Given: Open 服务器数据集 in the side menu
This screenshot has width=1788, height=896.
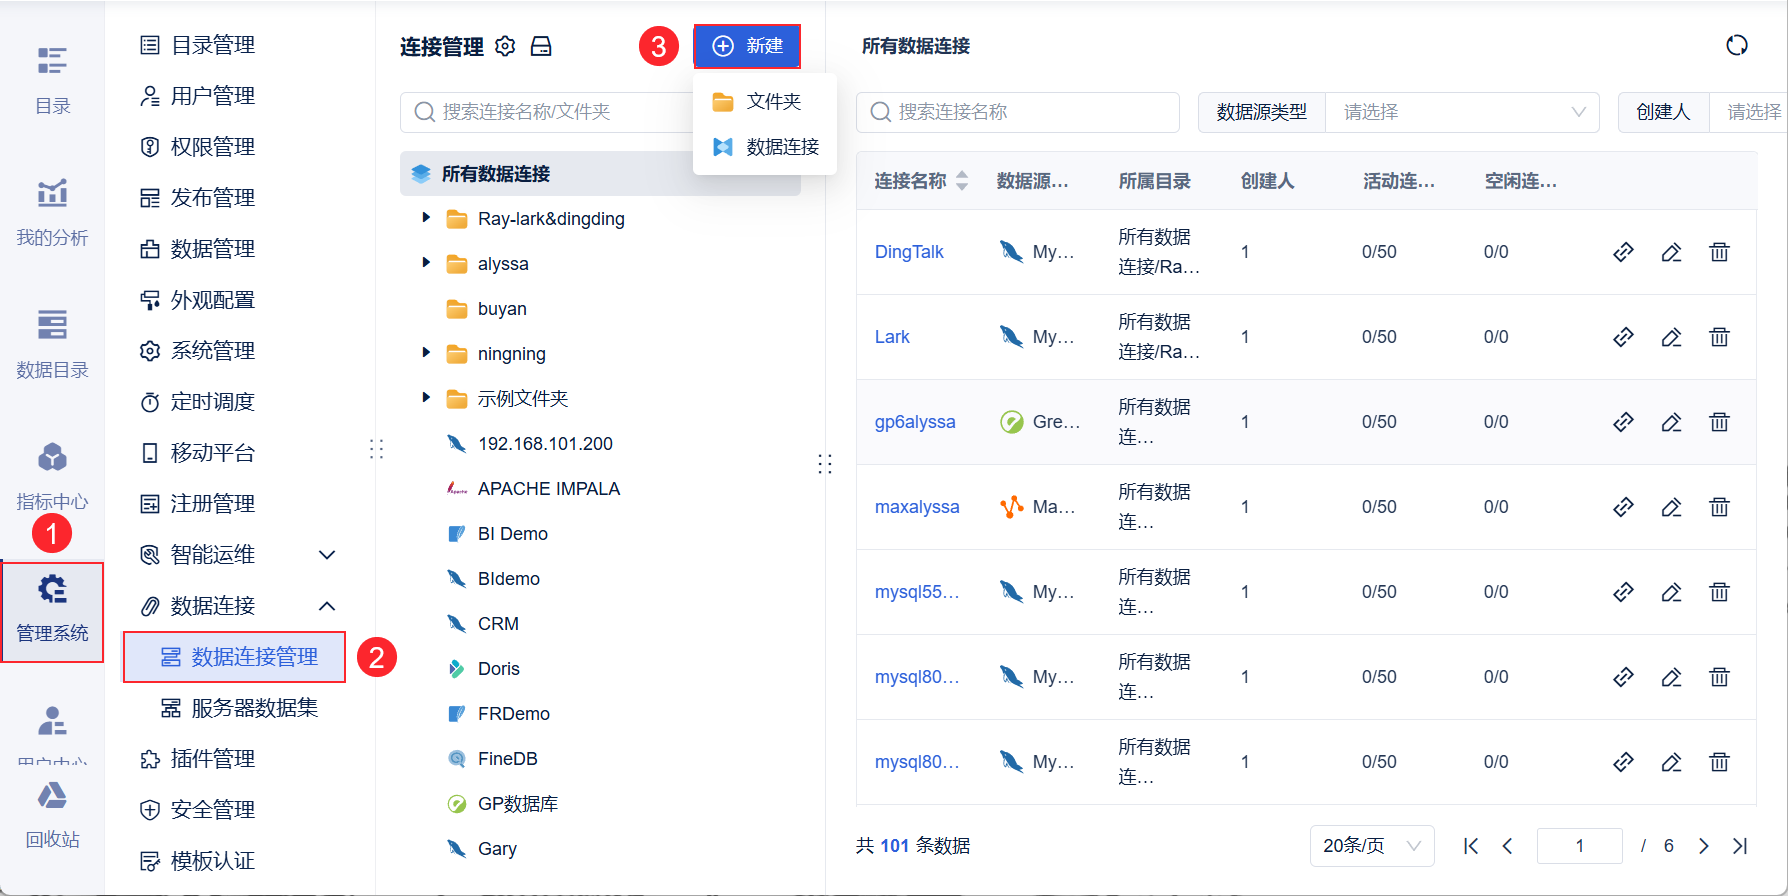Looking at the screenshot, I should click(240, 708).
